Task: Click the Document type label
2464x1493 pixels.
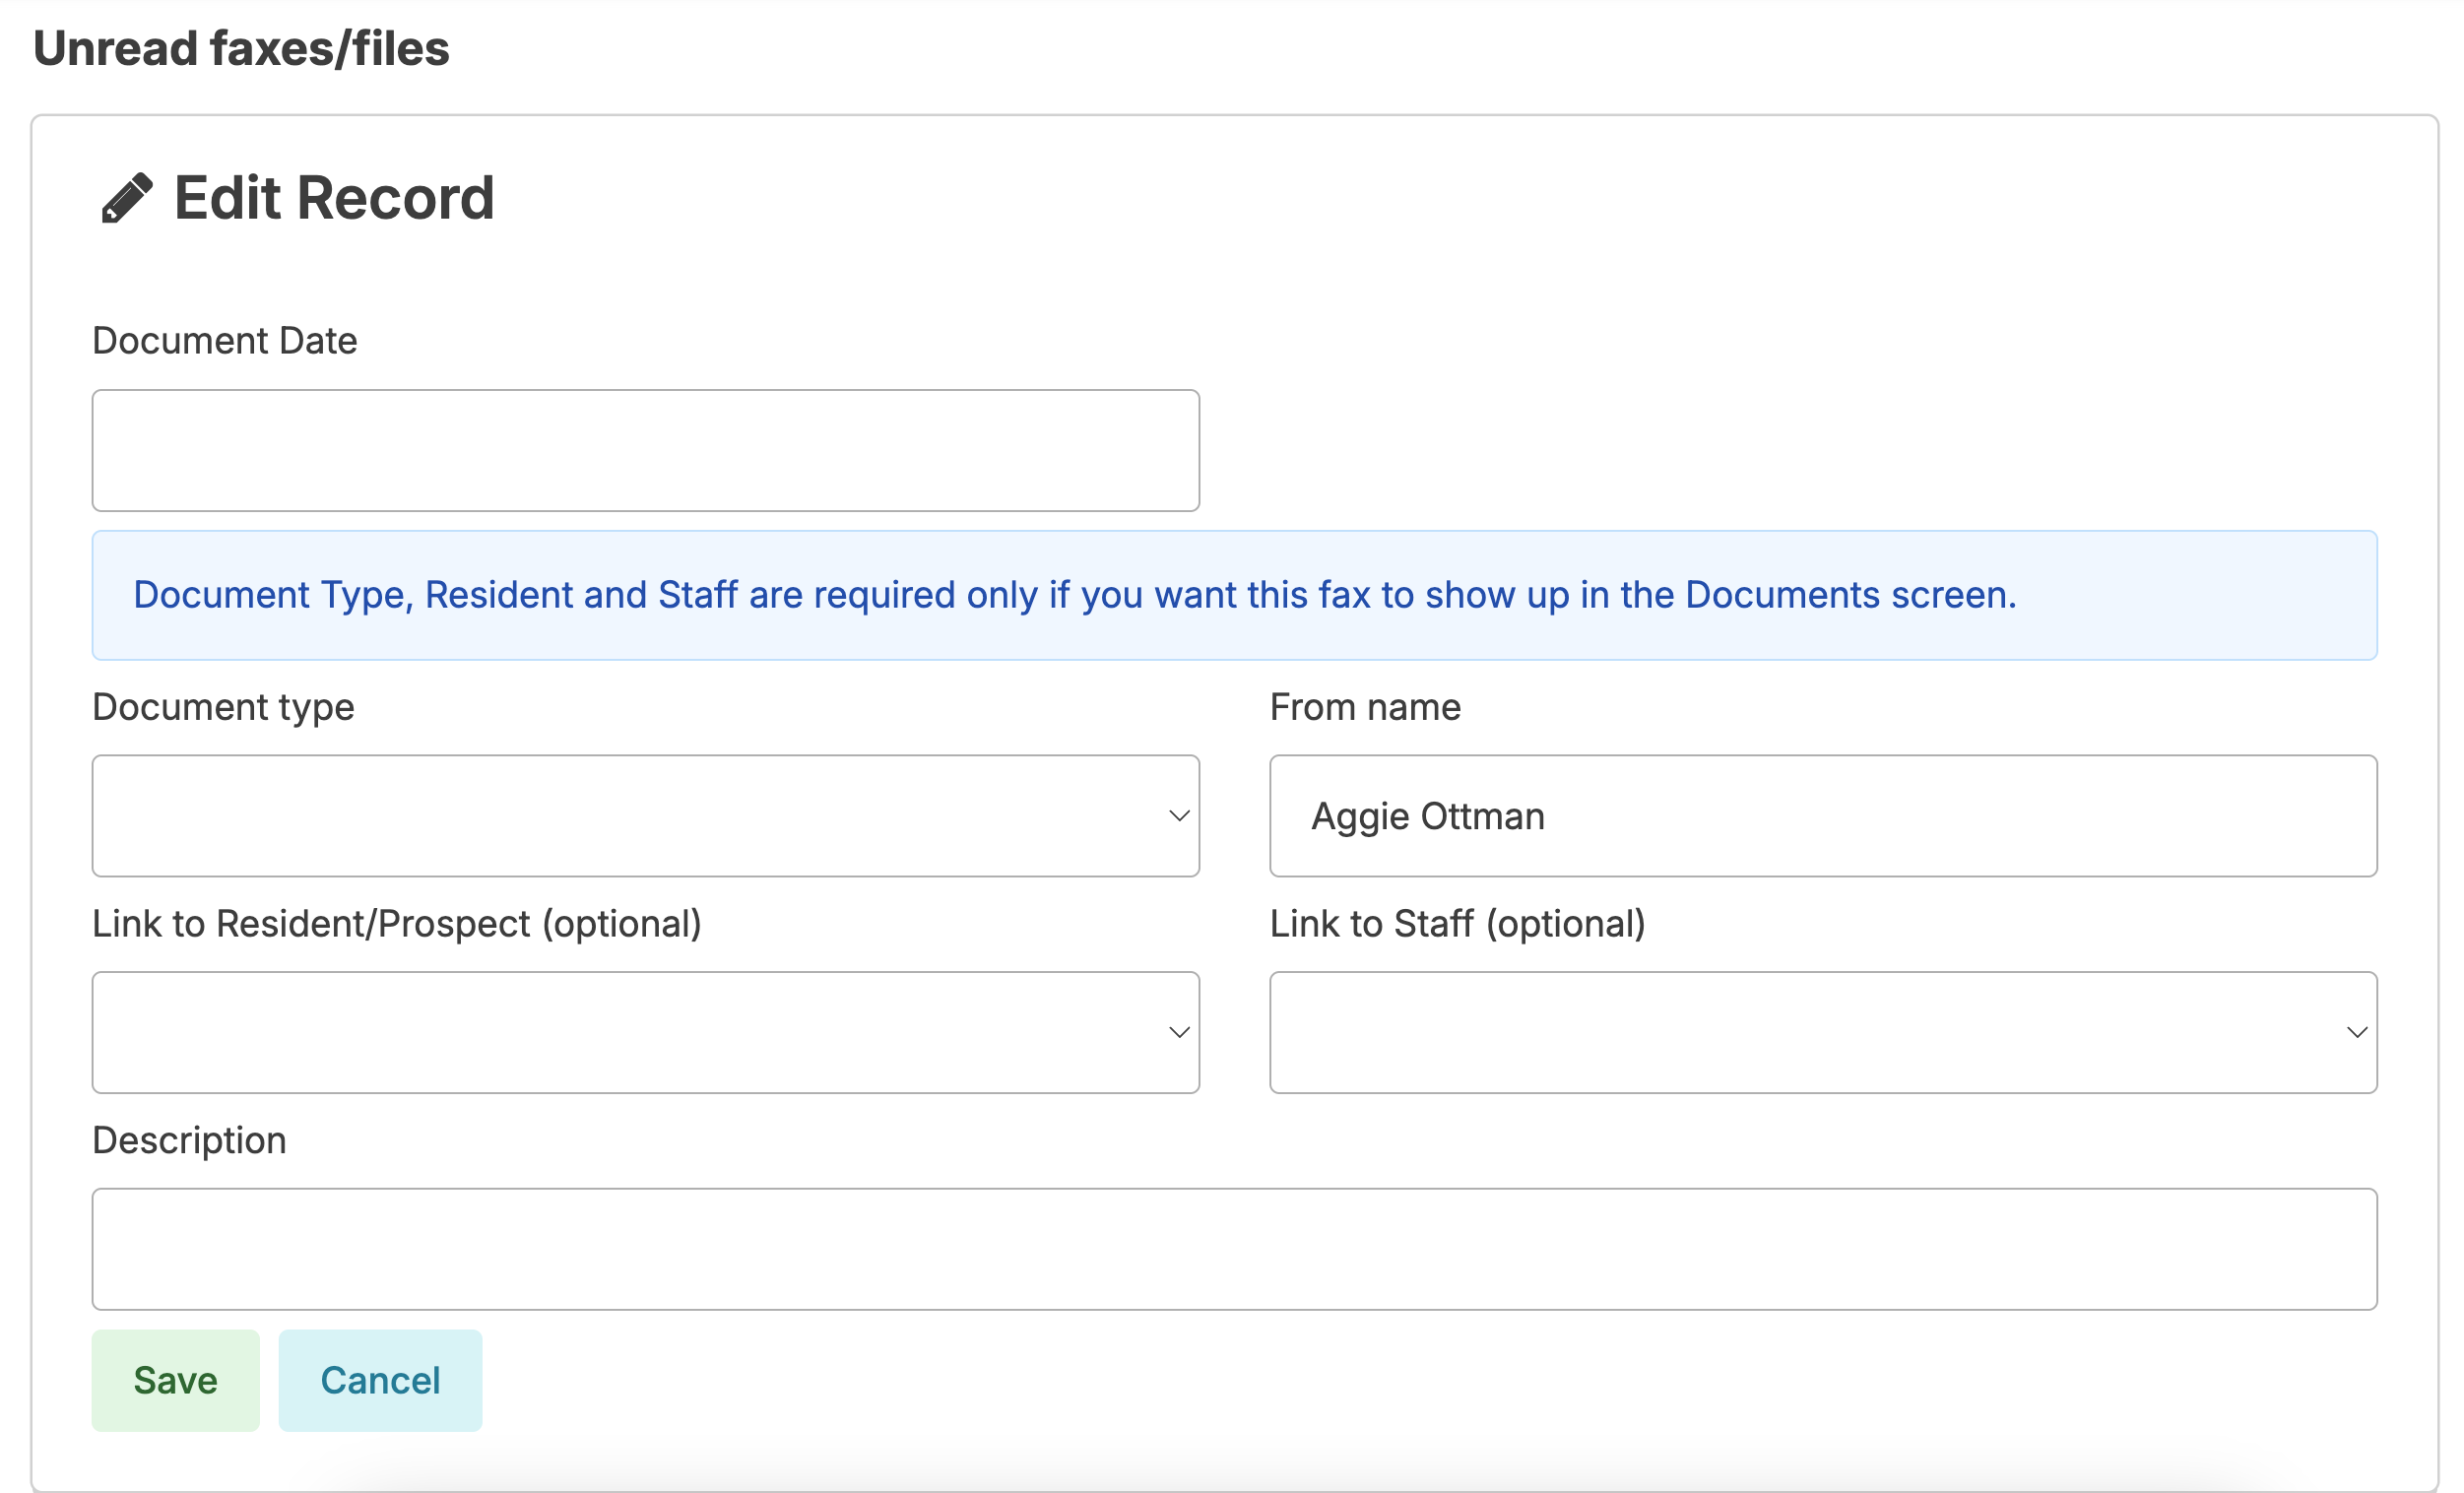Action: pos(223,707)
